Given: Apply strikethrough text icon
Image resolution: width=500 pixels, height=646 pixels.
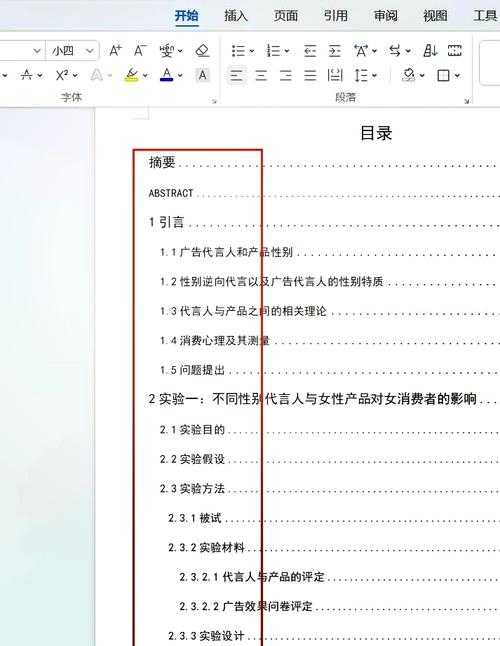Looking at the screenshot, I should (26, 75).
